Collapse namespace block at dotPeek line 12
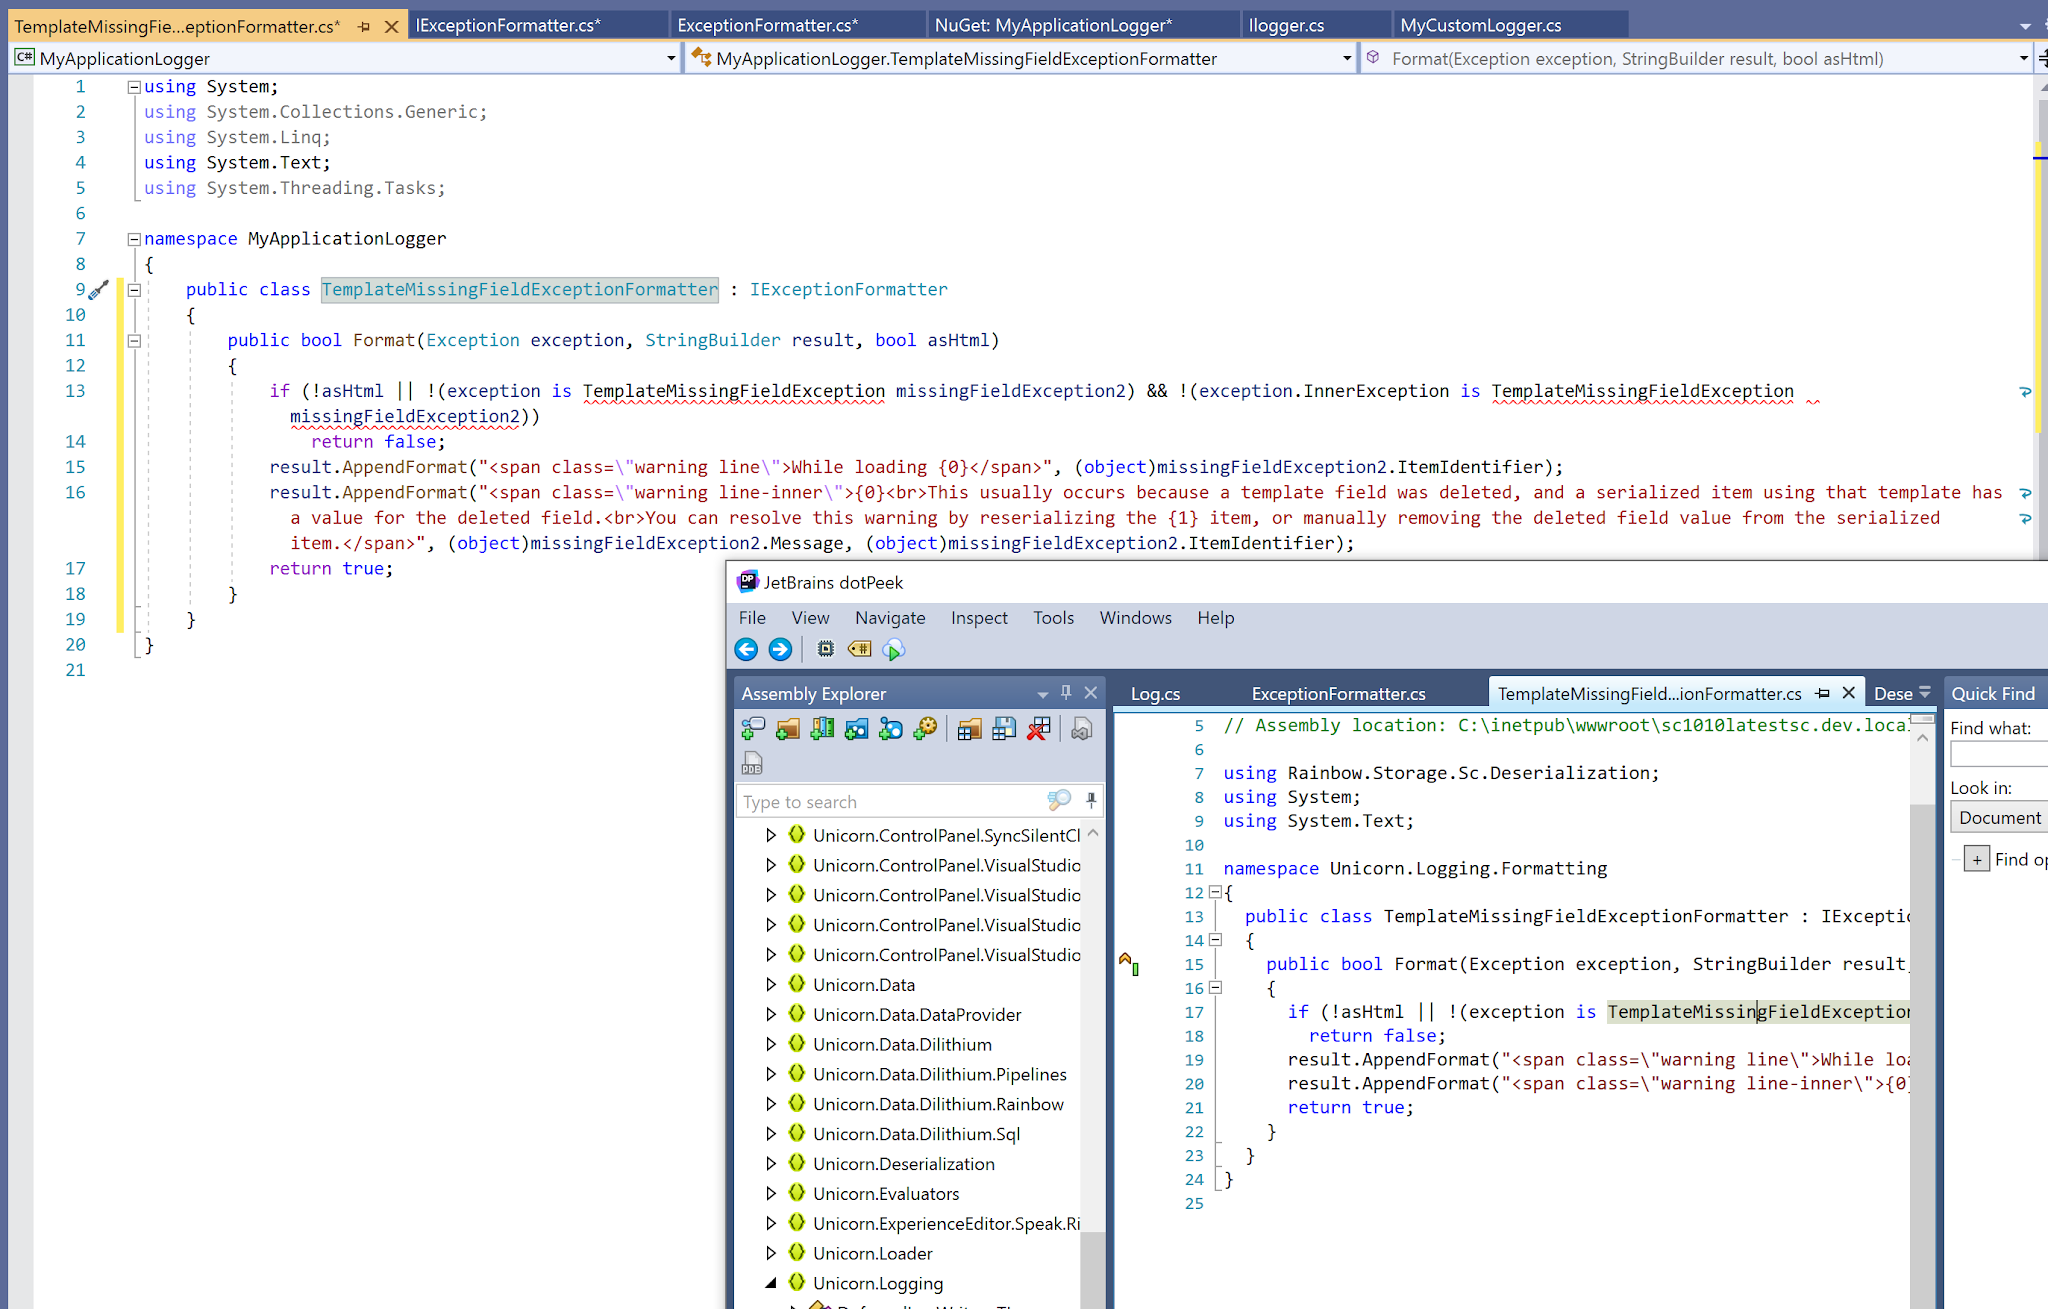The image size is (2048, 1309). [1215, 892]
